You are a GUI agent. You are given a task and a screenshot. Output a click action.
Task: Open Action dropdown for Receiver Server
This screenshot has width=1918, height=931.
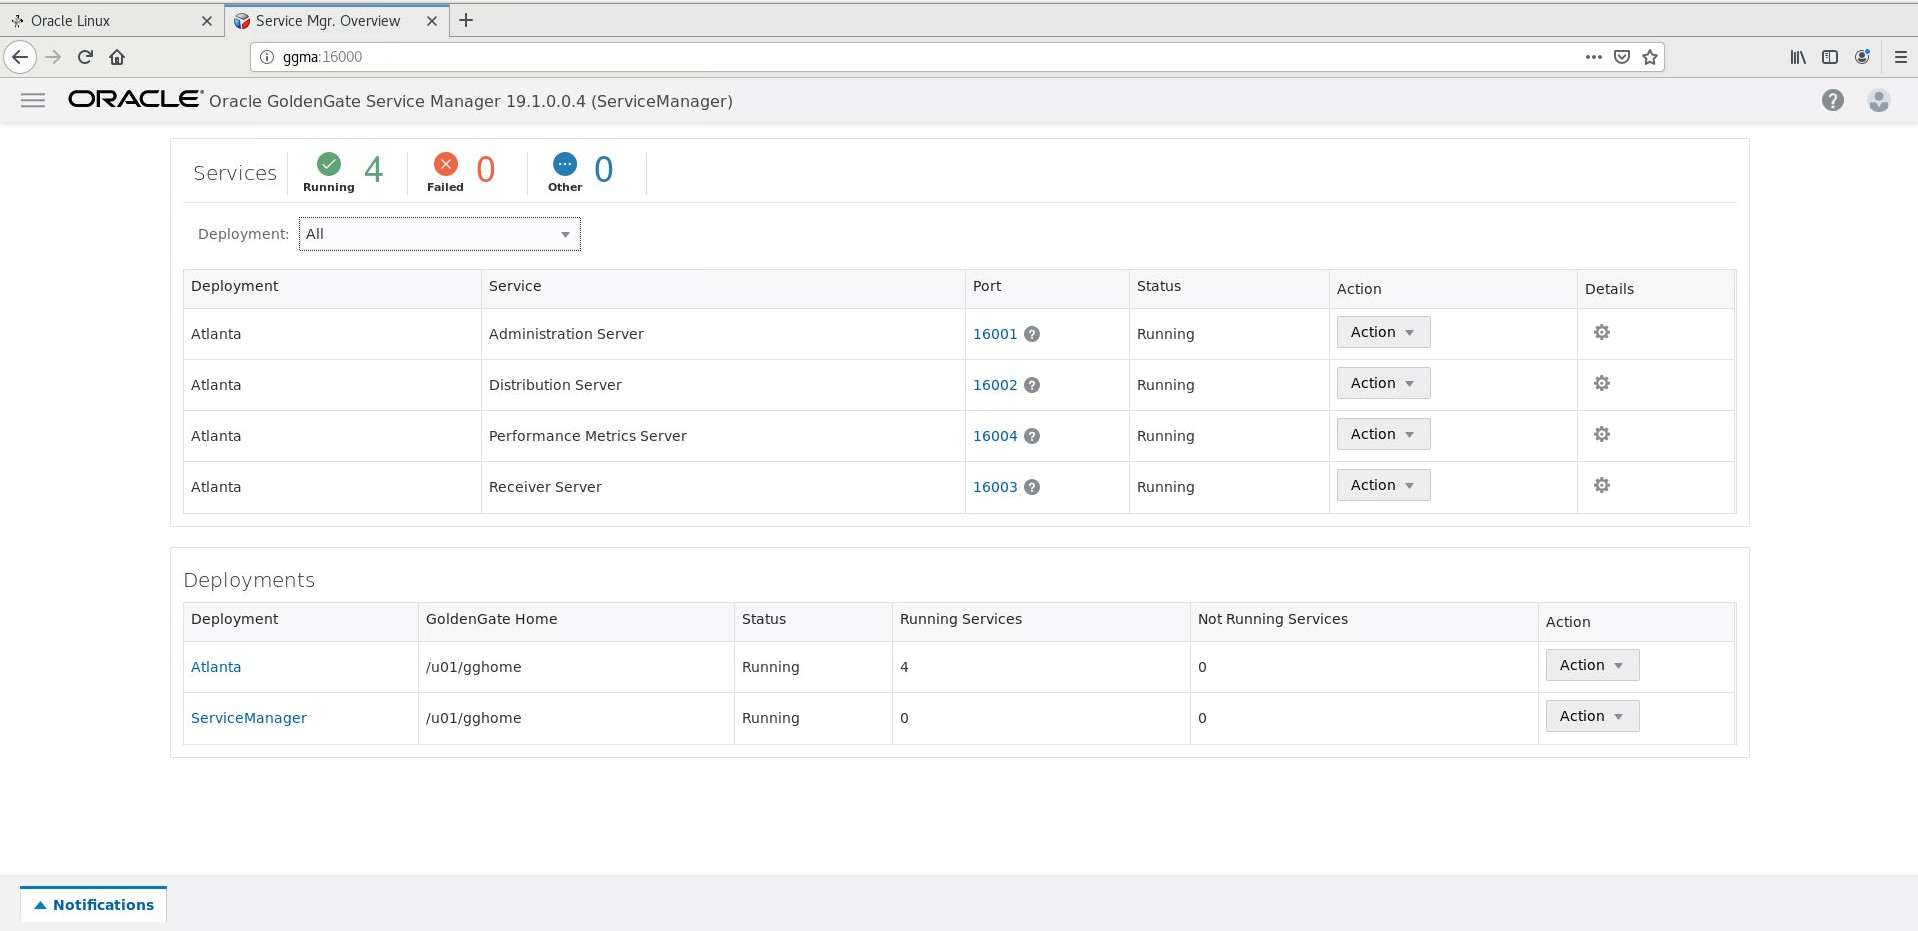click(x=1383, y=485)
